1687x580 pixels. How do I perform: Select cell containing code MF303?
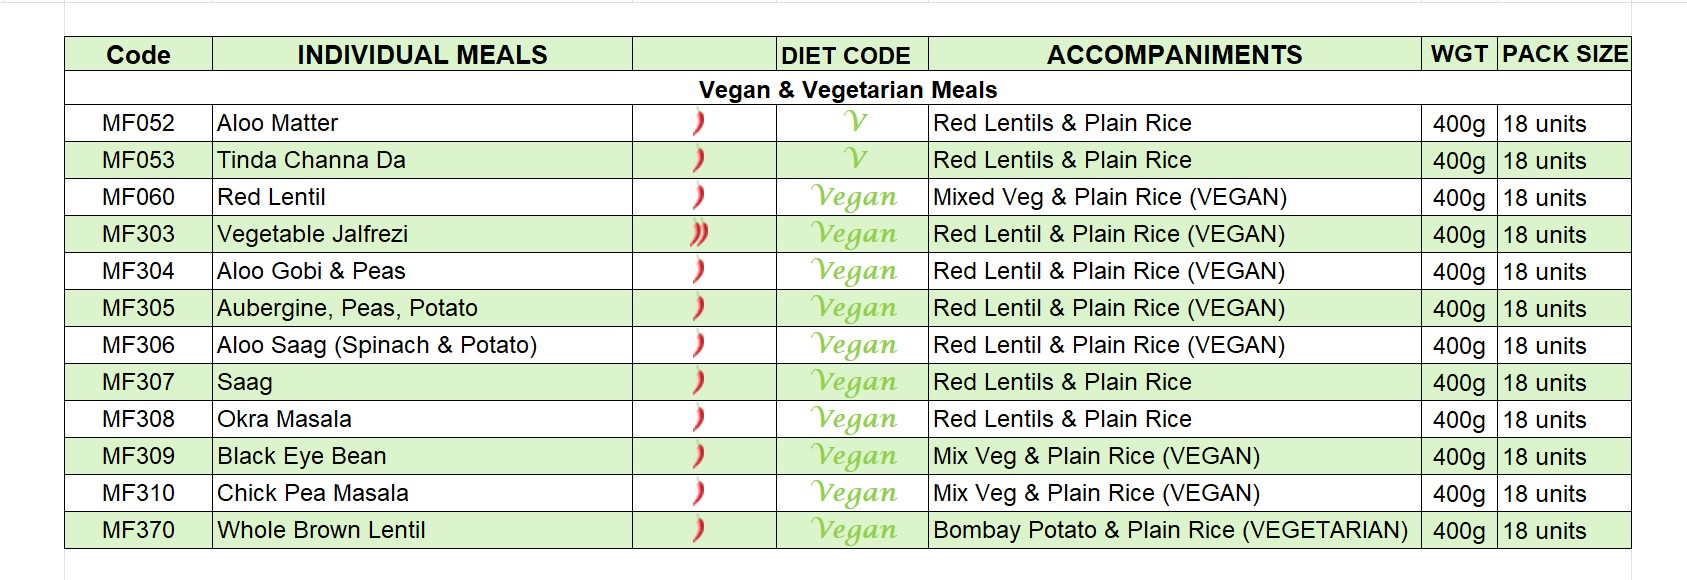click(x=139, y=234)
